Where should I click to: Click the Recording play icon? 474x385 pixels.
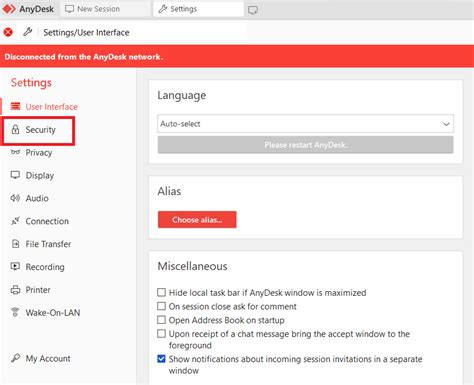tap(15, 266)
